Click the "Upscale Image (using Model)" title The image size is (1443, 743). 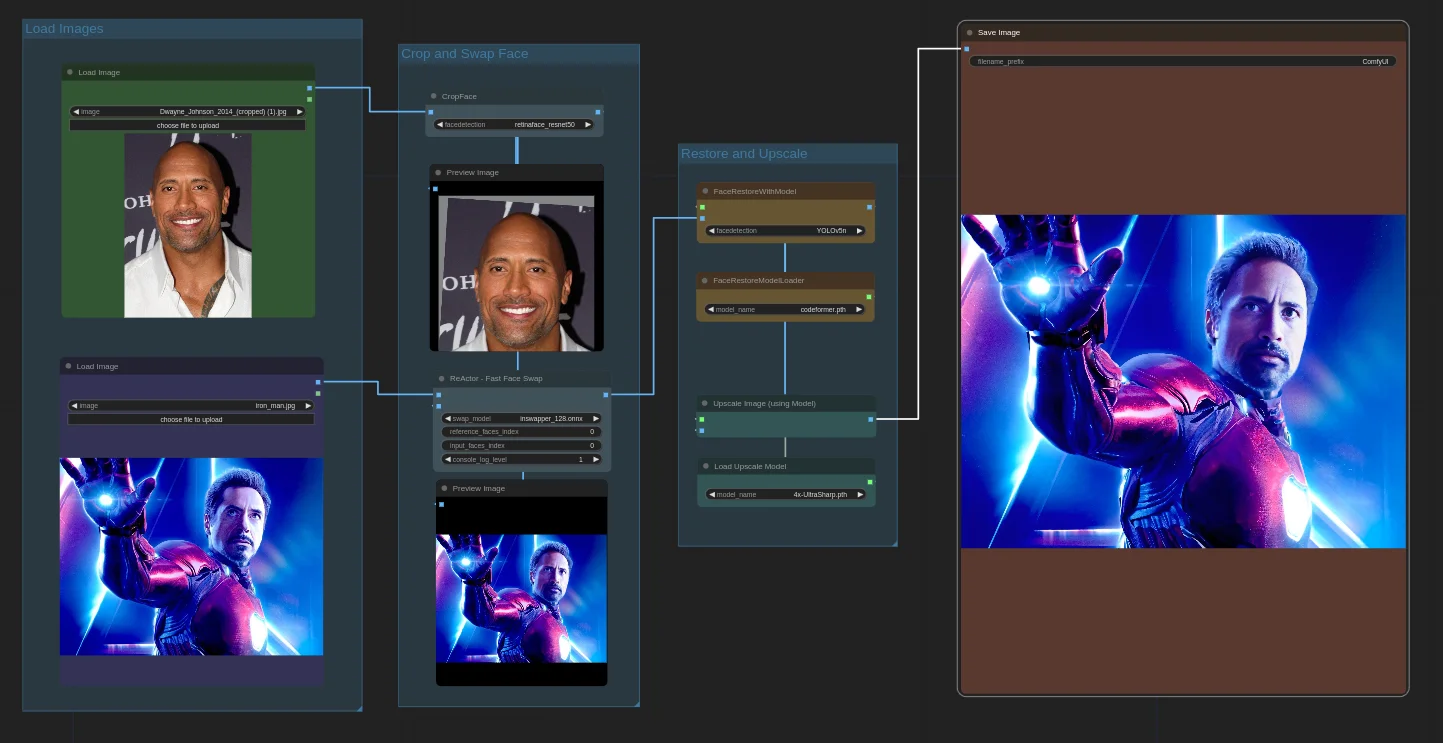(x=765, y=404)
